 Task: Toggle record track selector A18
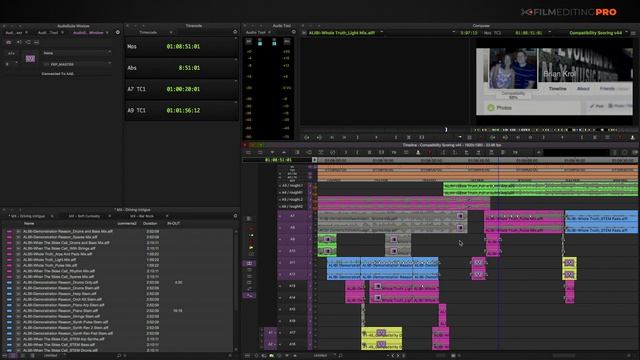click(x=293, y=344)
